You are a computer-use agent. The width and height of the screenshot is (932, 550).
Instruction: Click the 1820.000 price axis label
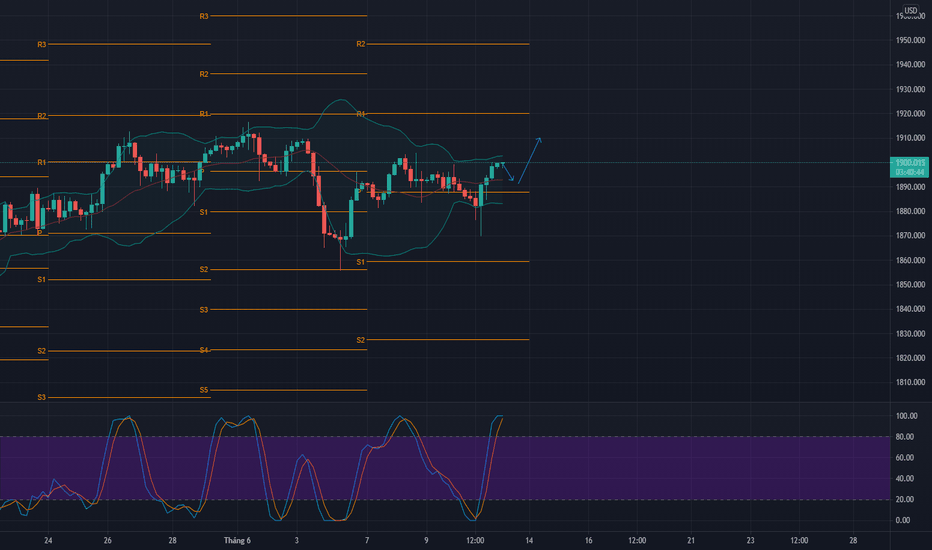(x=910, y=358)
